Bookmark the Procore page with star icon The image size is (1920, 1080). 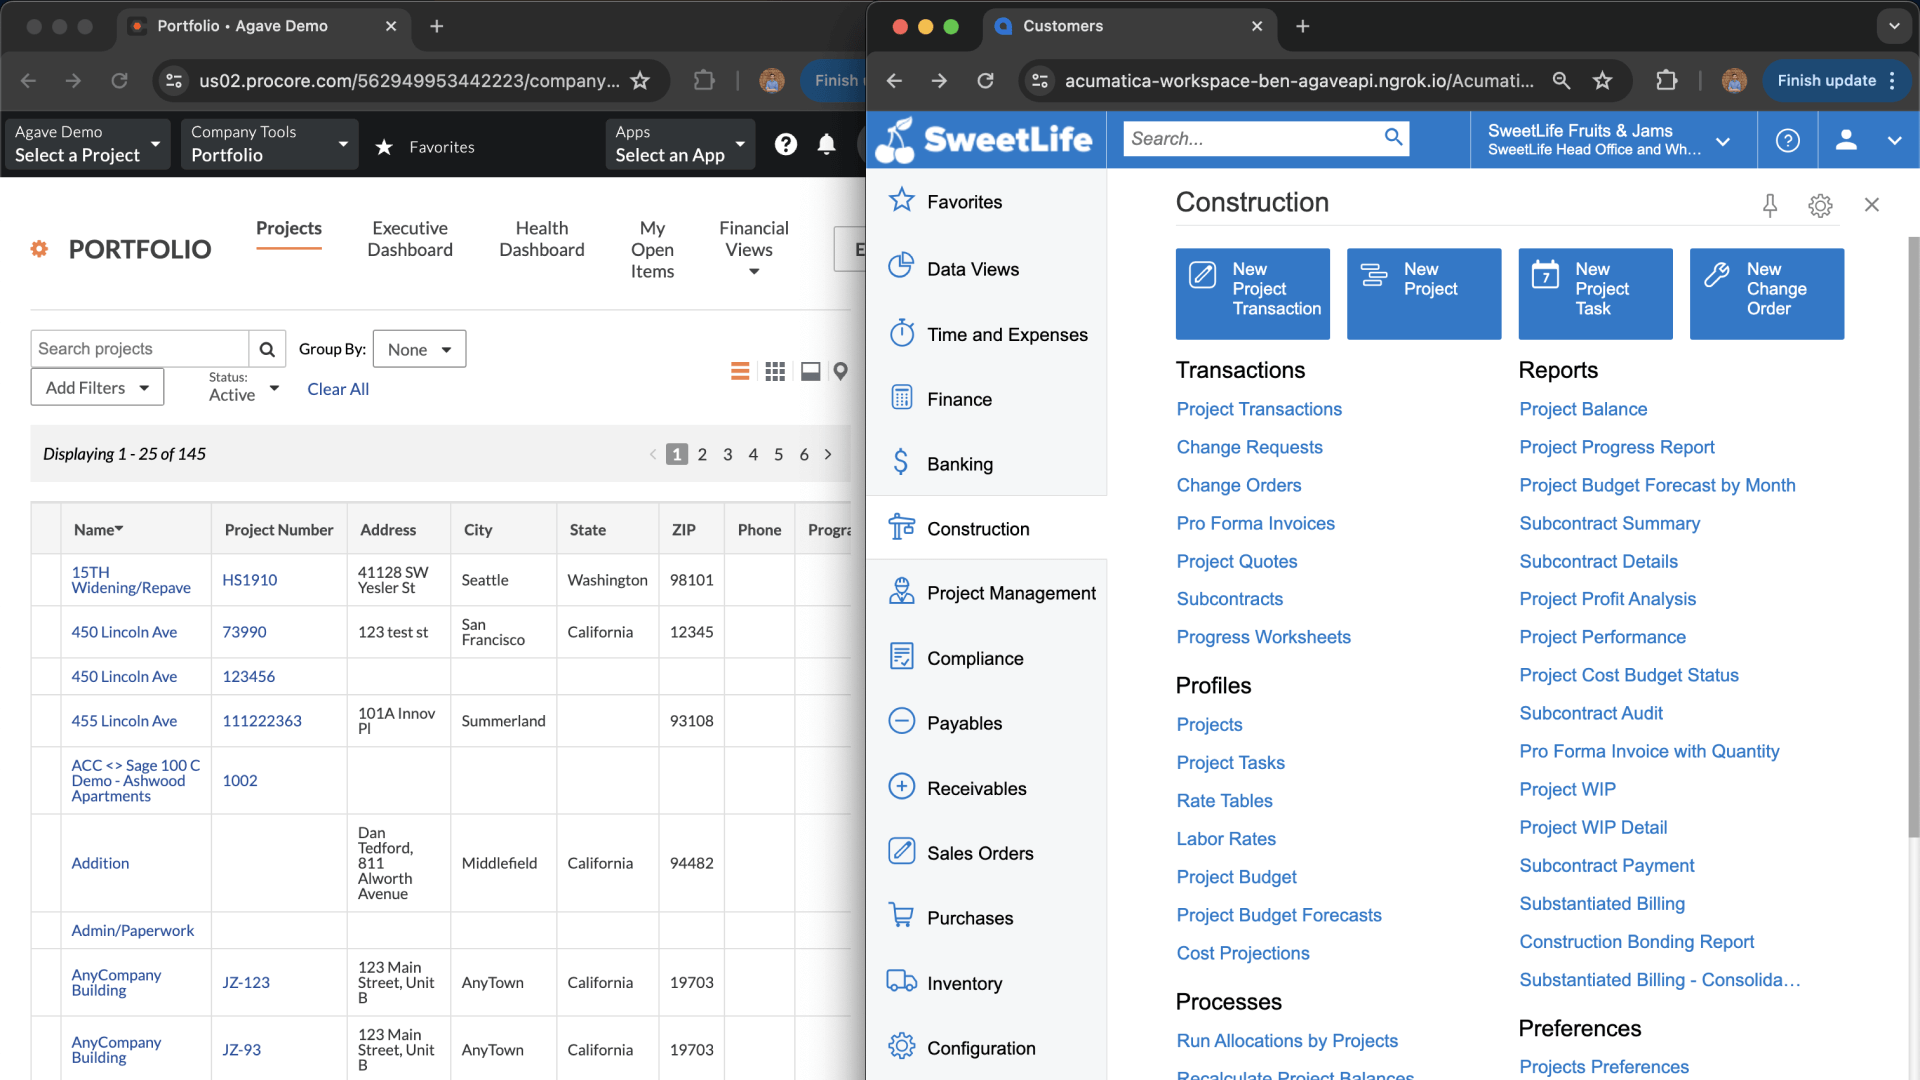(640, 80)
